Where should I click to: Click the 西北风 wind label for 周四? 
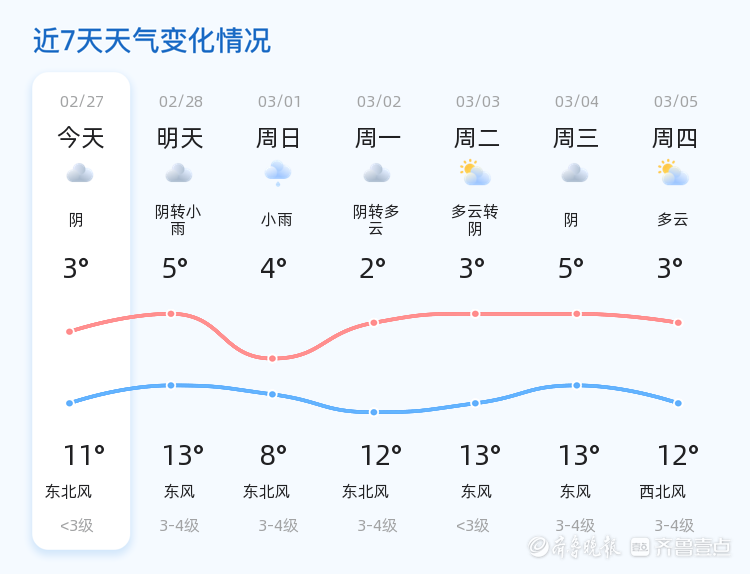coord(663,492)
